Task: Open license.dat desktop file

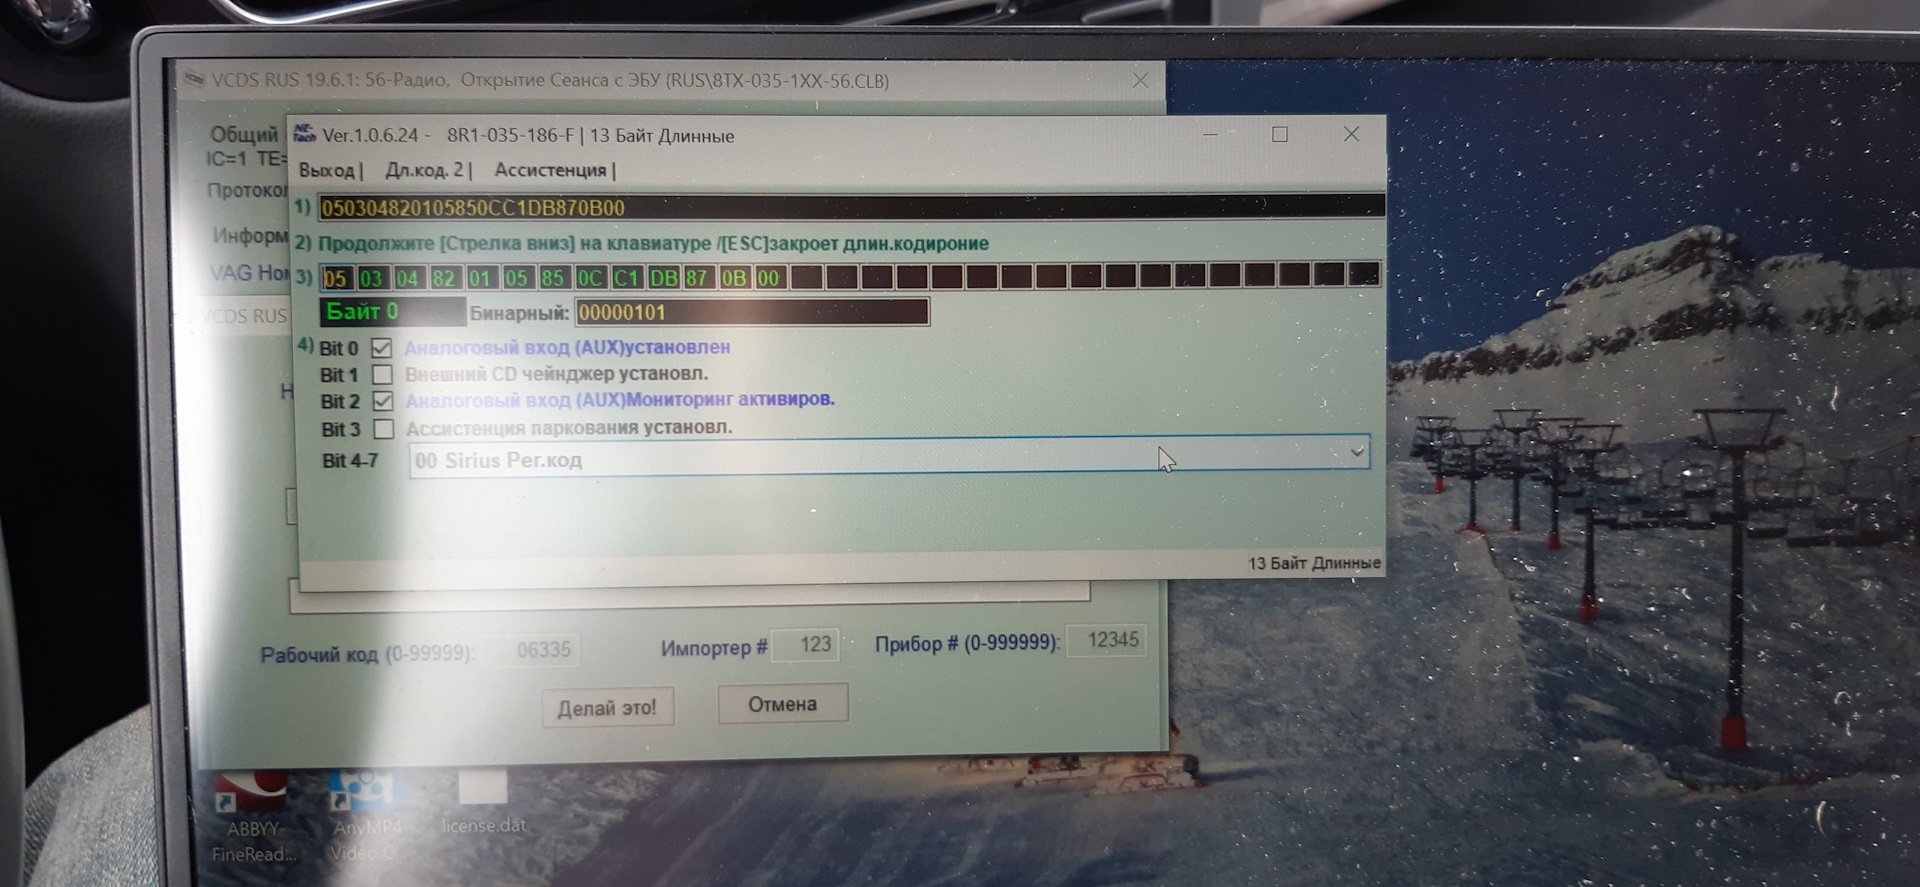Action: pyautogui.click(x=484, y=803)
